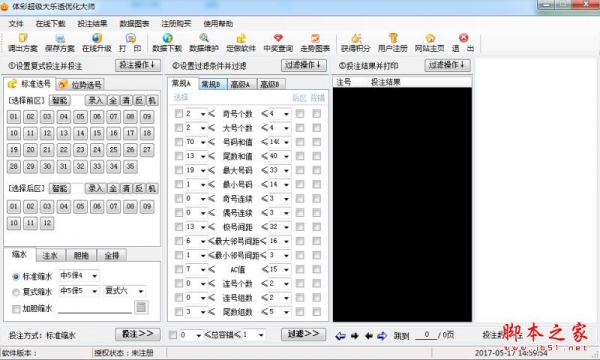Viewport: 600px width, 360px height.
Task: Open 定做软件 from the toolbar
Action: point(241,43)
